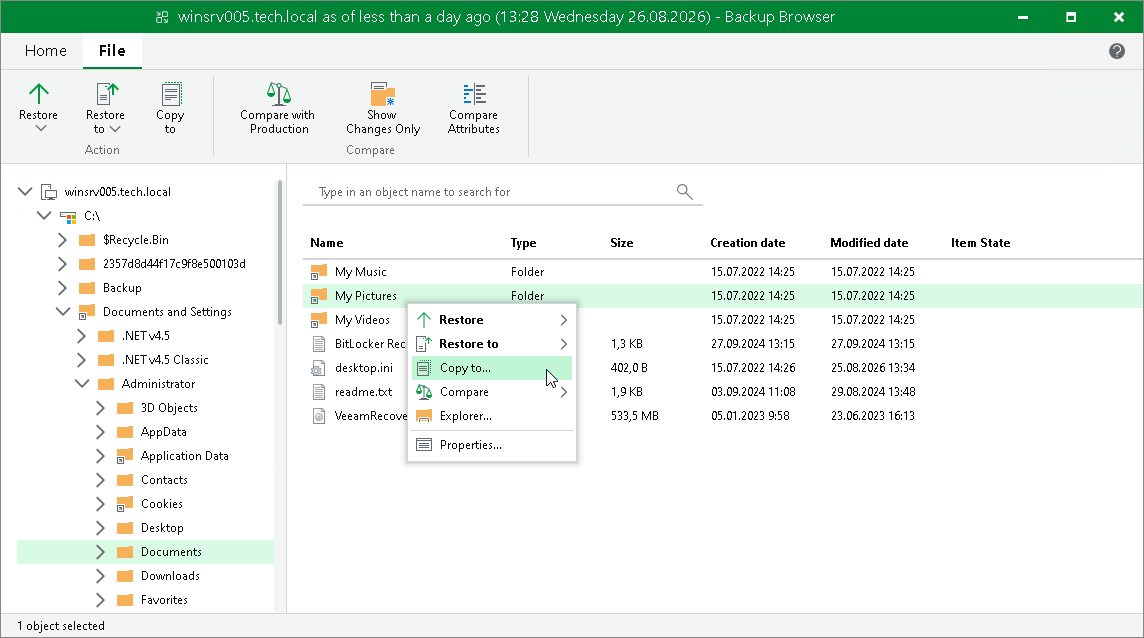Open Compare with Production scales icon
Viewport: 1144px width, 638px height.
click(x=278, y=93)
